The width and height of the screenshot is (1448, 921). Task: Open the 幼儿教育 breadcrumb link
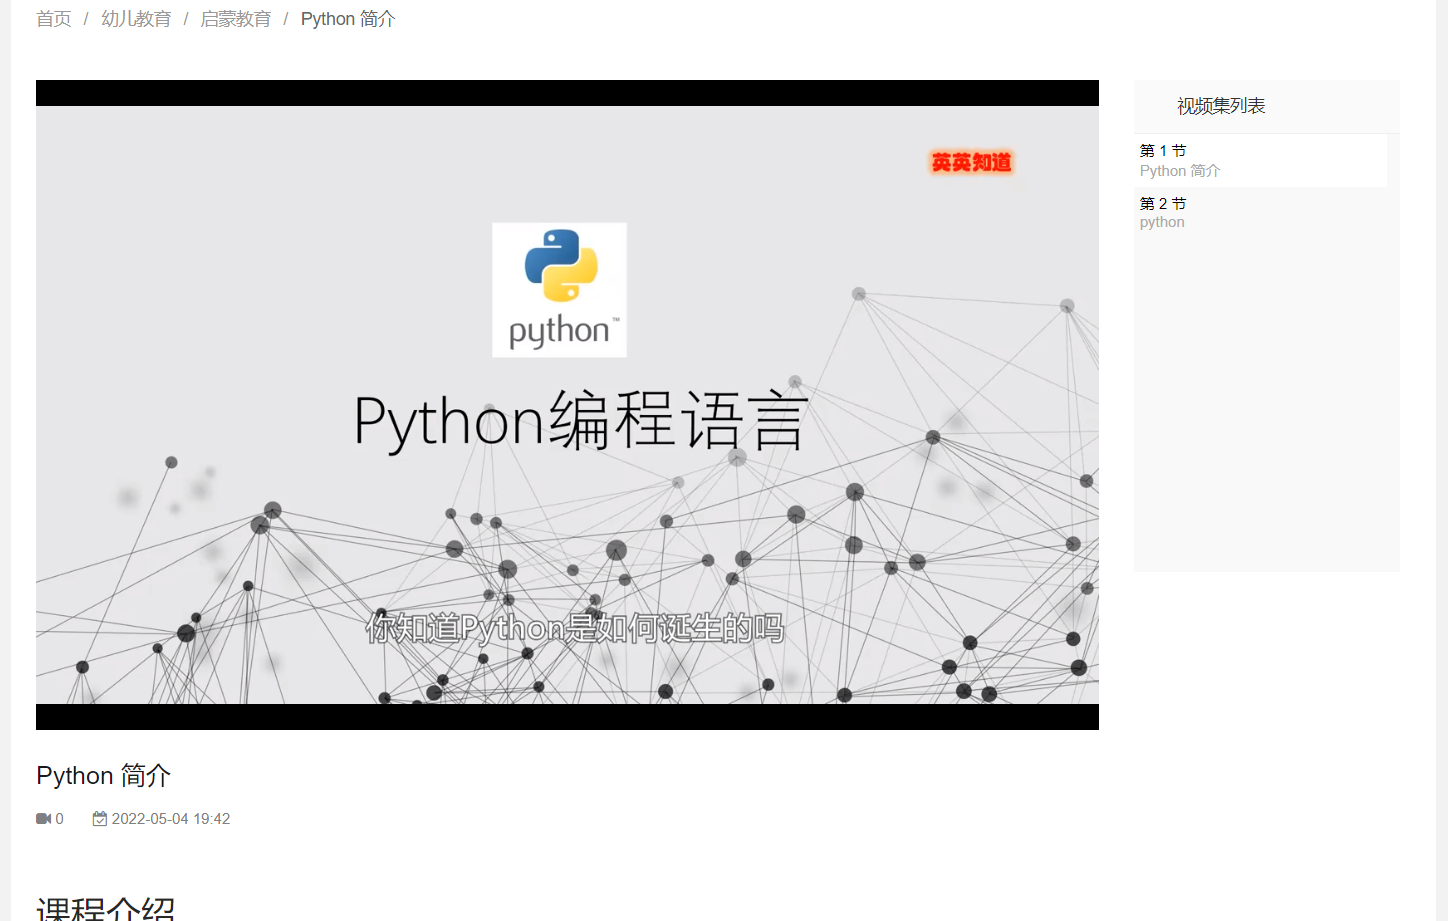coord(136,19)
